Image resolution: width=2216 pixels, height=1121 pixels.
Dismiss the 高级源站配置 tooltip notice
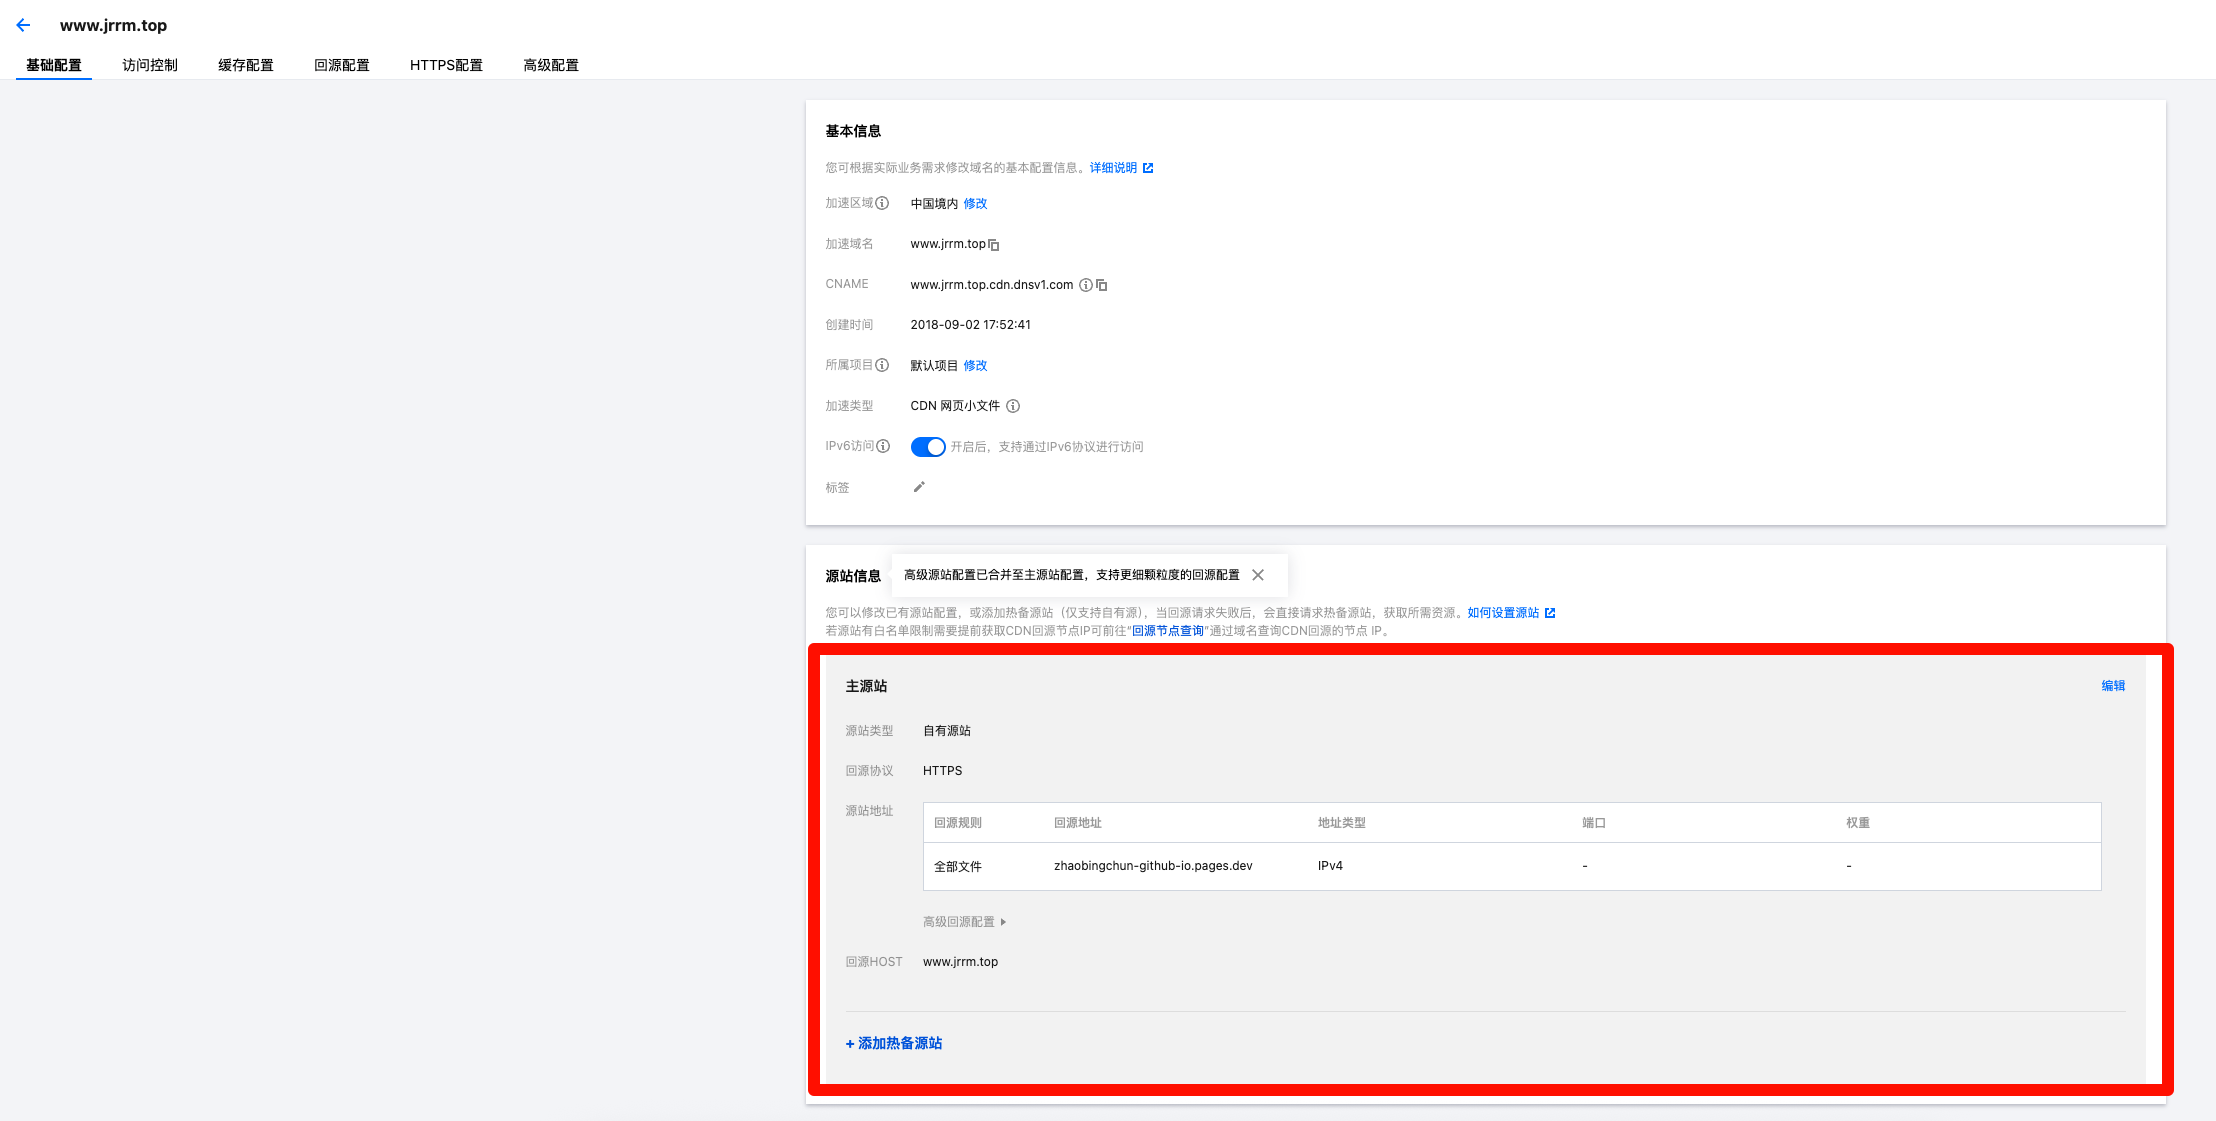click(1258, 575)
